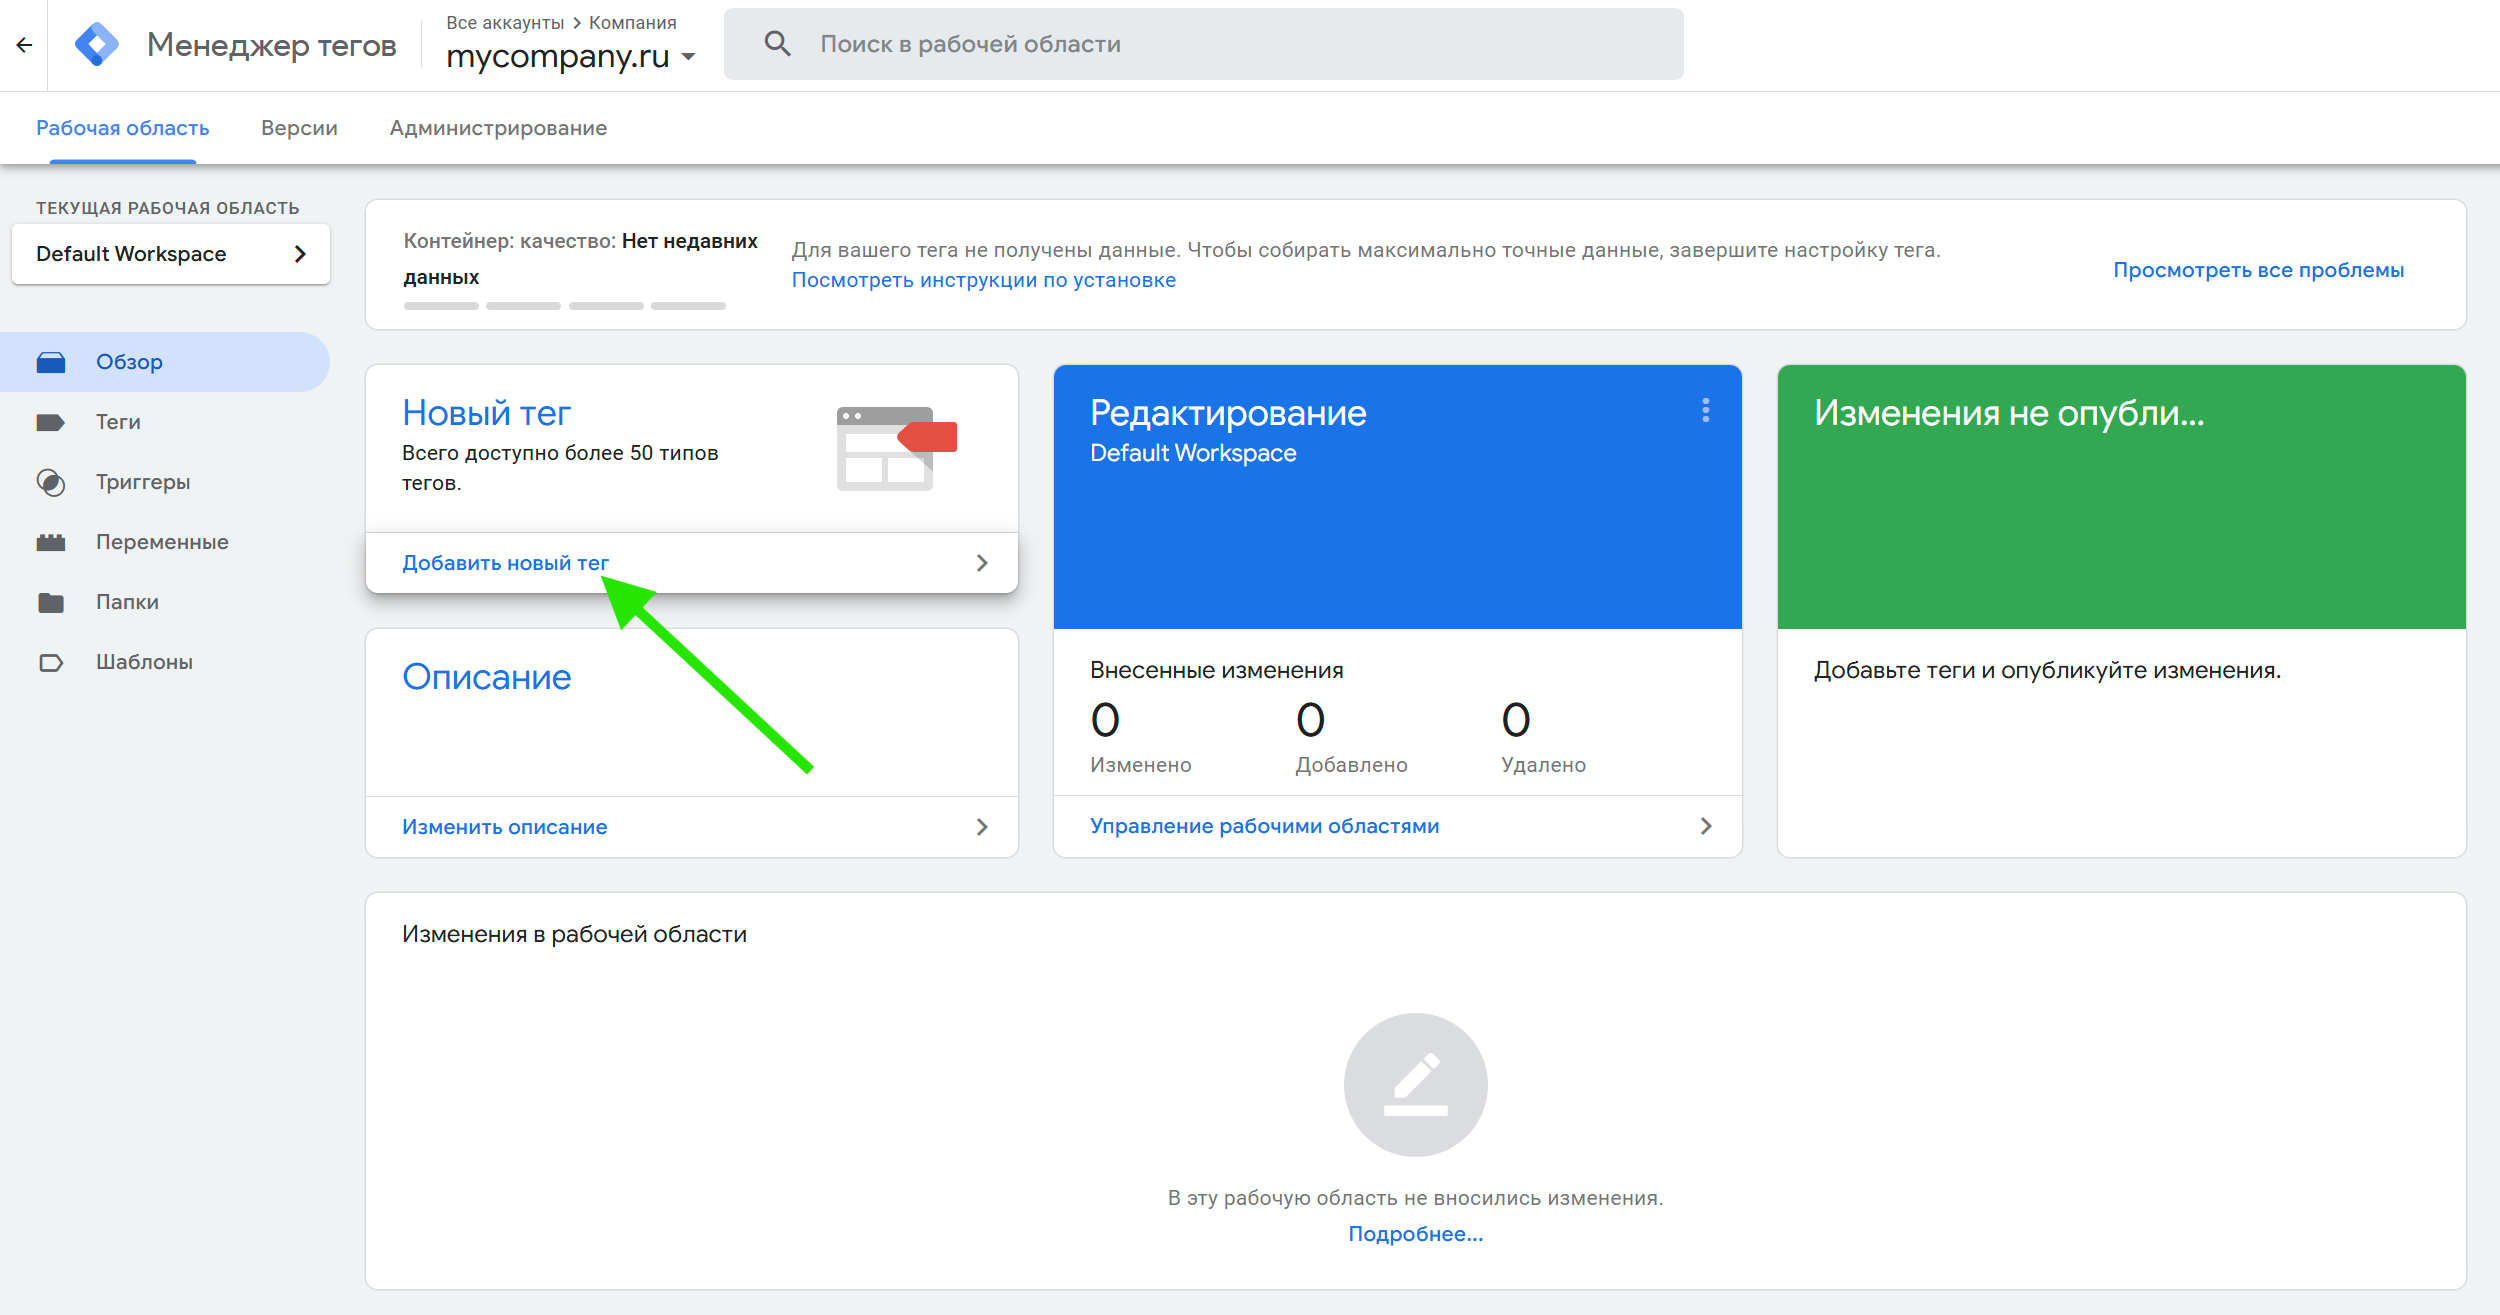
Task: Click Просмотреть все проблемы link
Action: pos(2258,270)
